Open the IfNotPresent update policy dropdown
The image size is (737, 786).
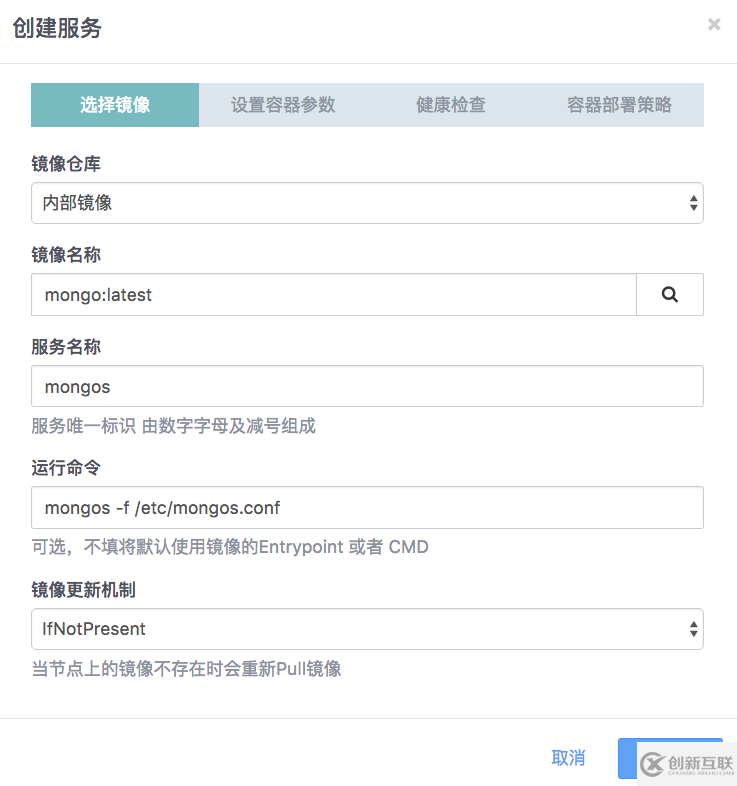click(367, 629)
